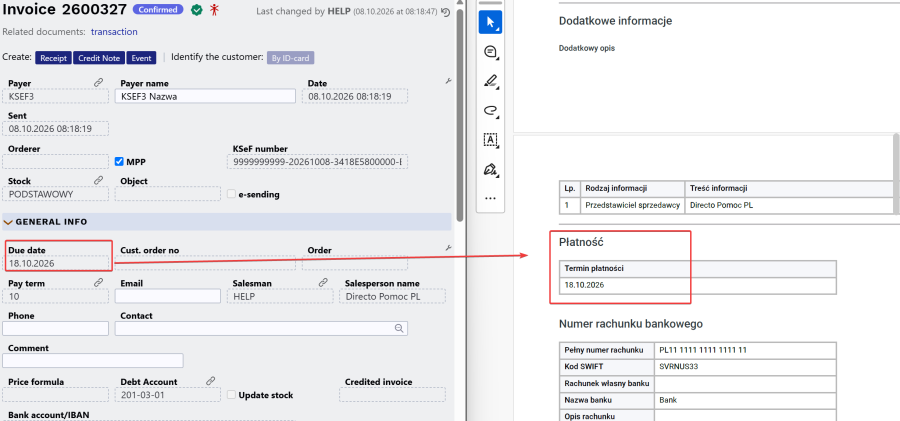
Task: Open the more tools ellipsis menu
Action: click(x=490, y=198)
